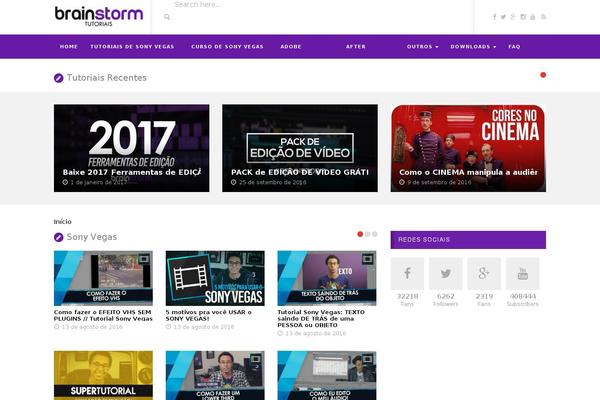Open 'Como fazer um Lower Third' thumbnail
The width and height of the screenshot is (600, 400).
tap(215, 376)
